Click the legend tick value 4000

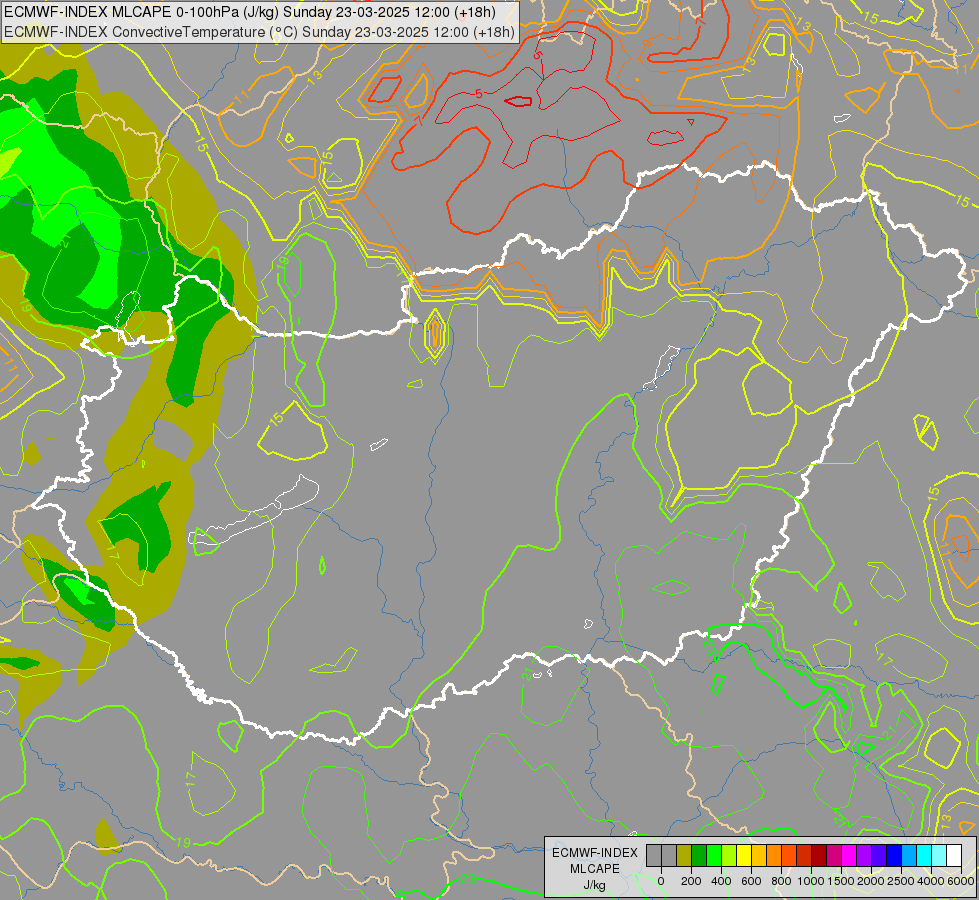pos(931,881)
